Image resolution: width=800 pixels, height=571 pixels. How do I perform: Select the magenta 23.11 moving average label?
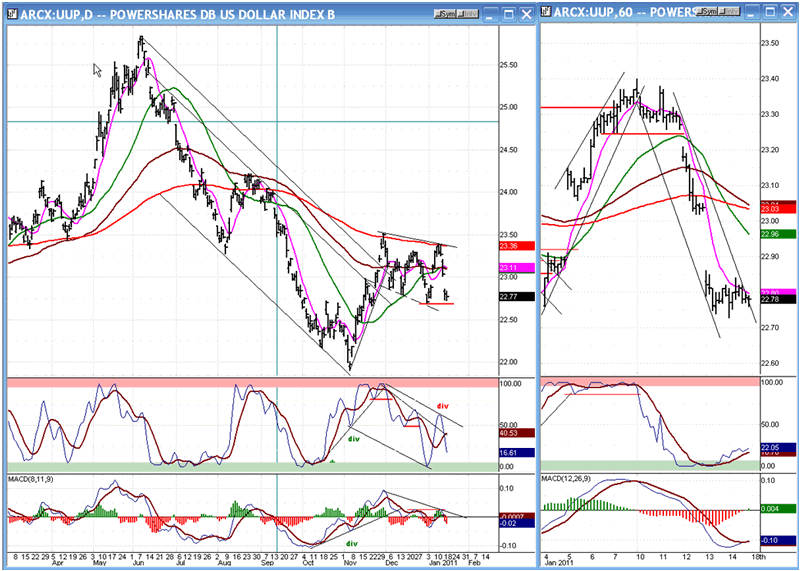518,268
